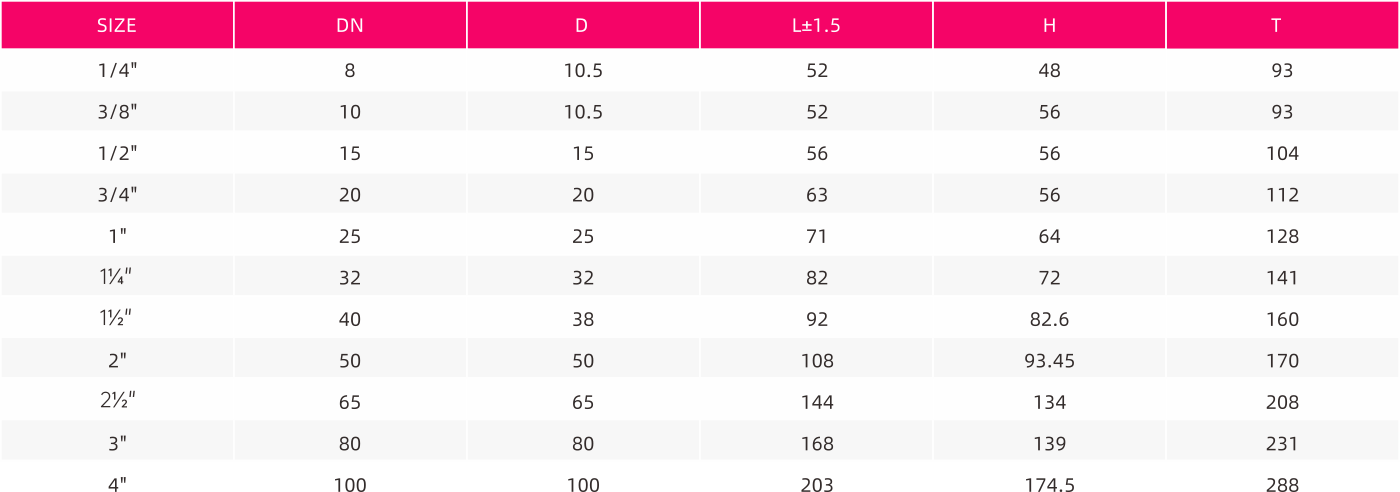Image resolution: width=1400 pixels, height=492 pixels.
Task: Select the D column header
Action: click(582, 26)
